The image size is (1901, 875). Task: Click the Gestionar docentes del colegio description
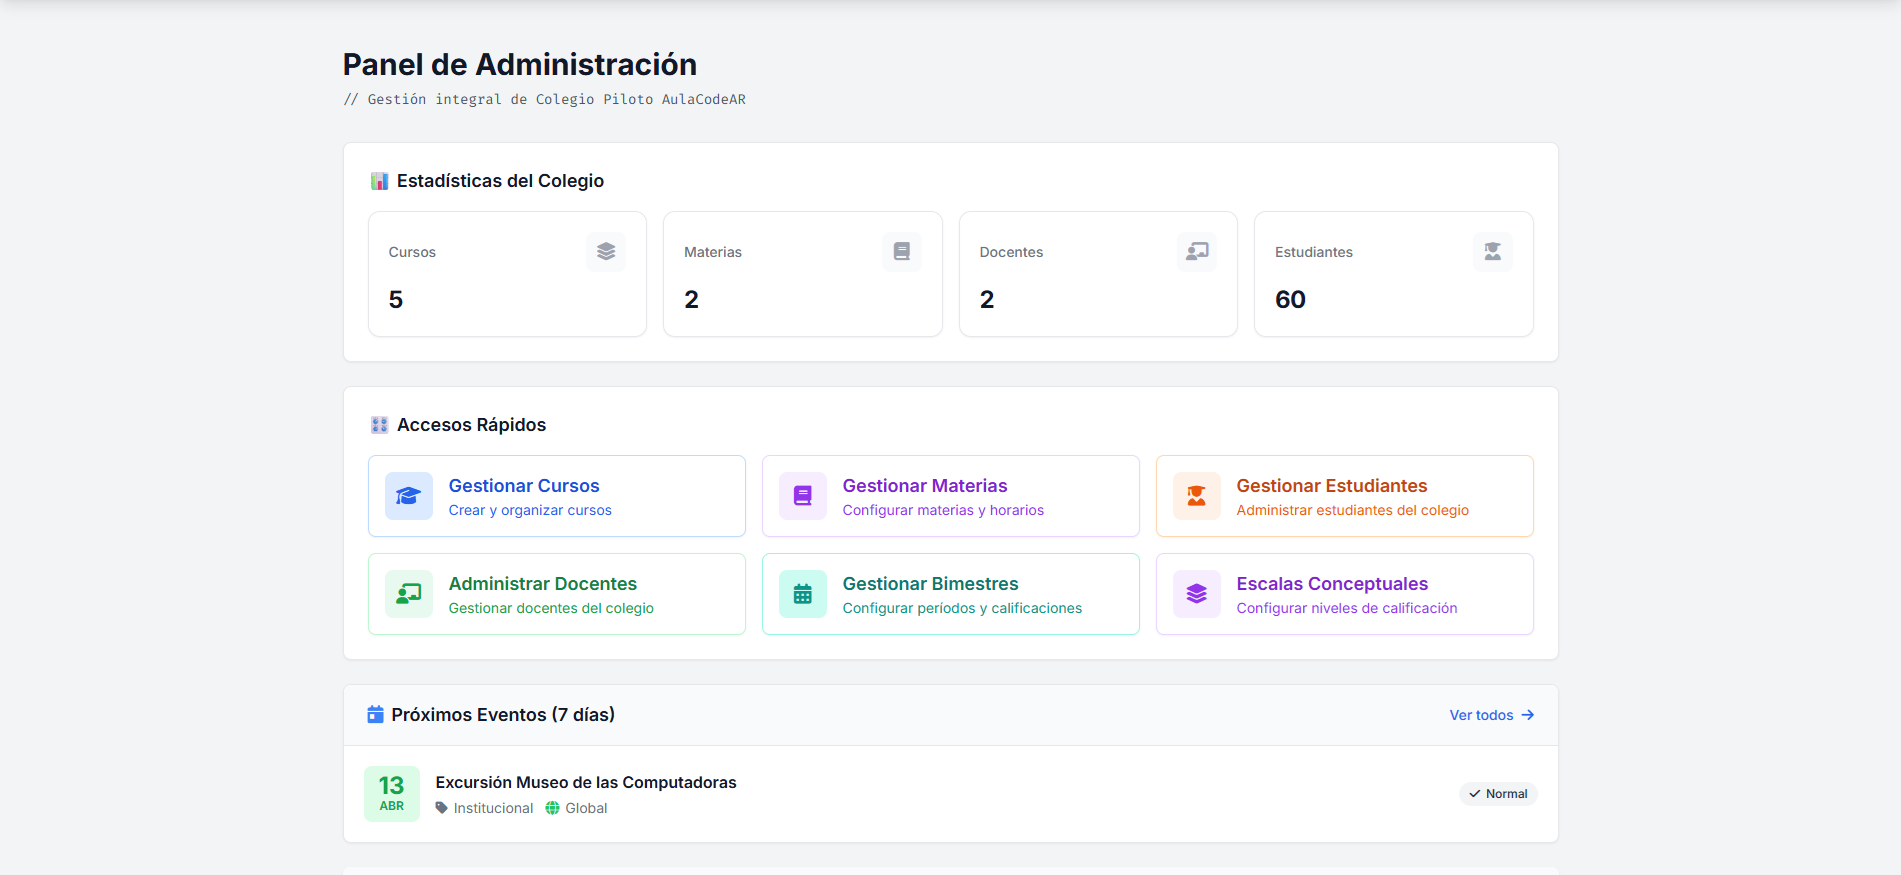(x=551, y=608)
